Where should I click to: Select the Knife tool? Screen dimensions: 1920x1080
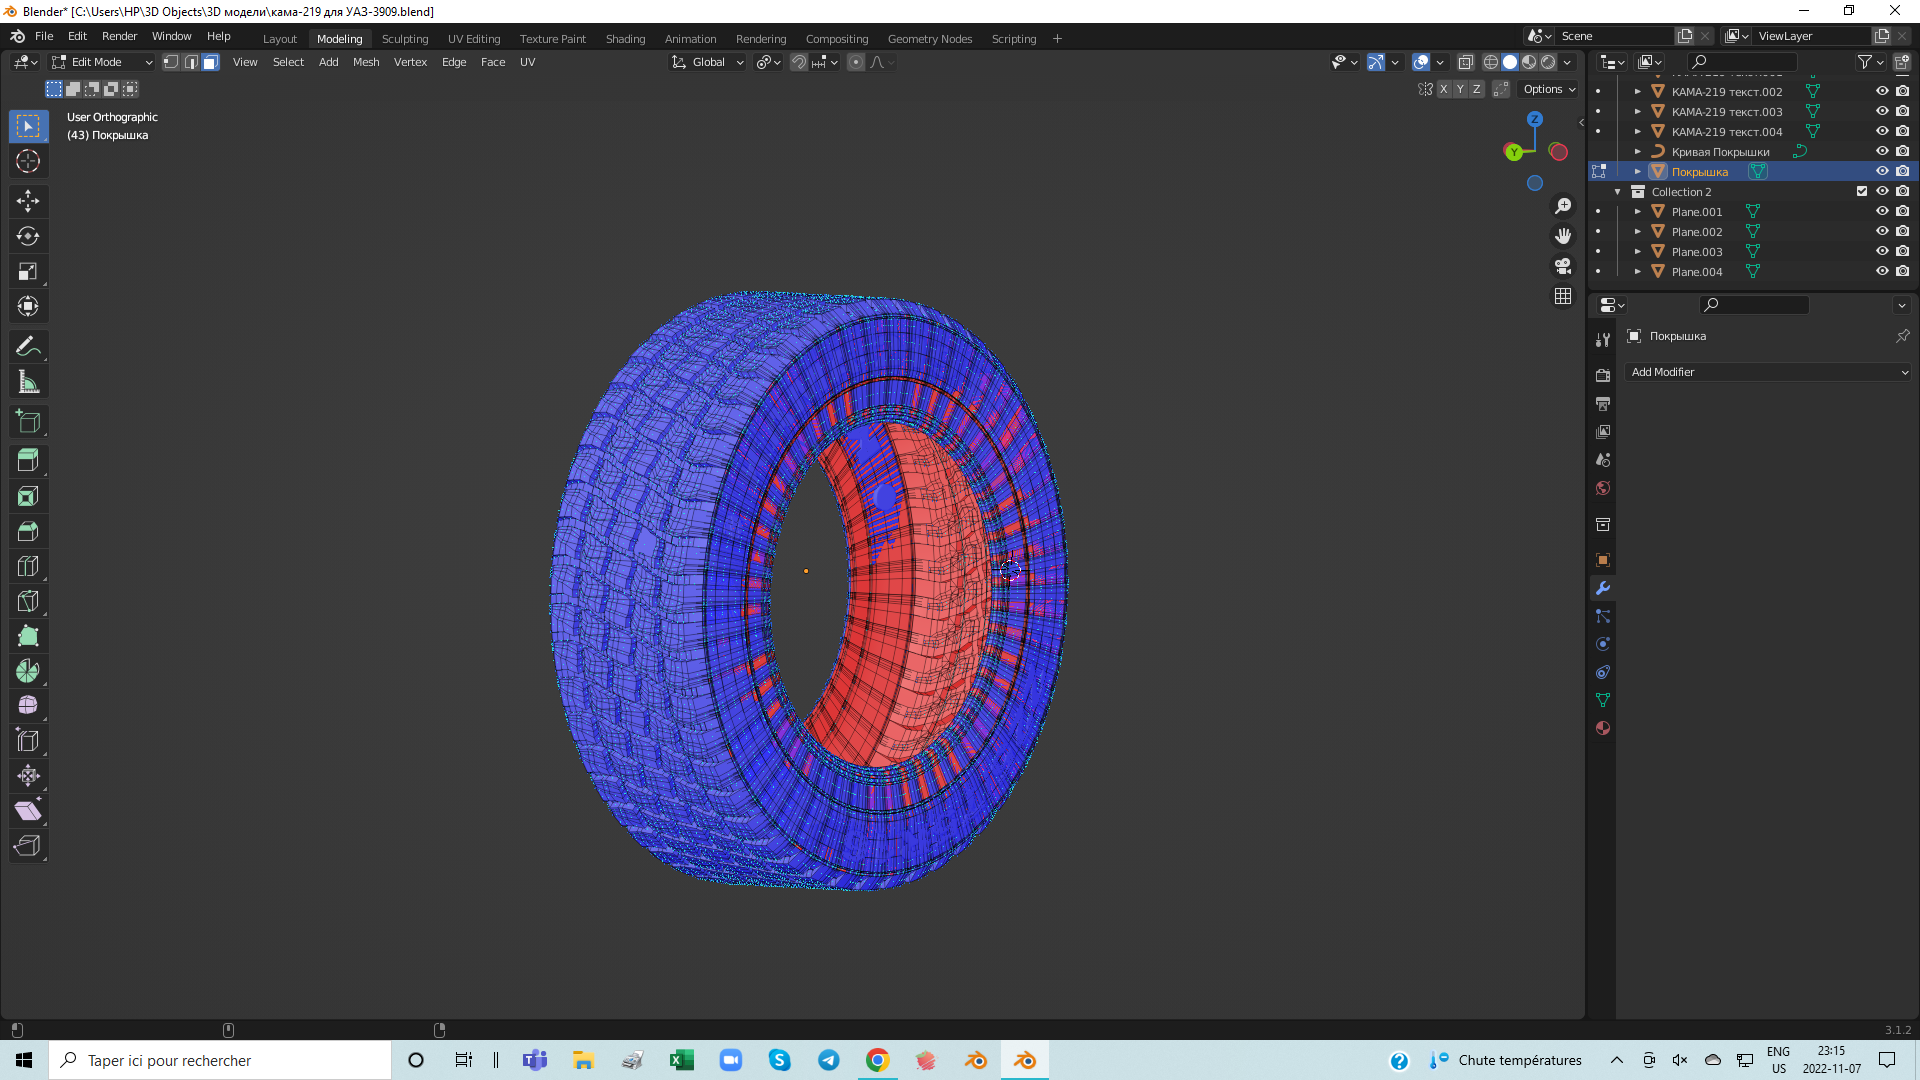click(28, 601)
